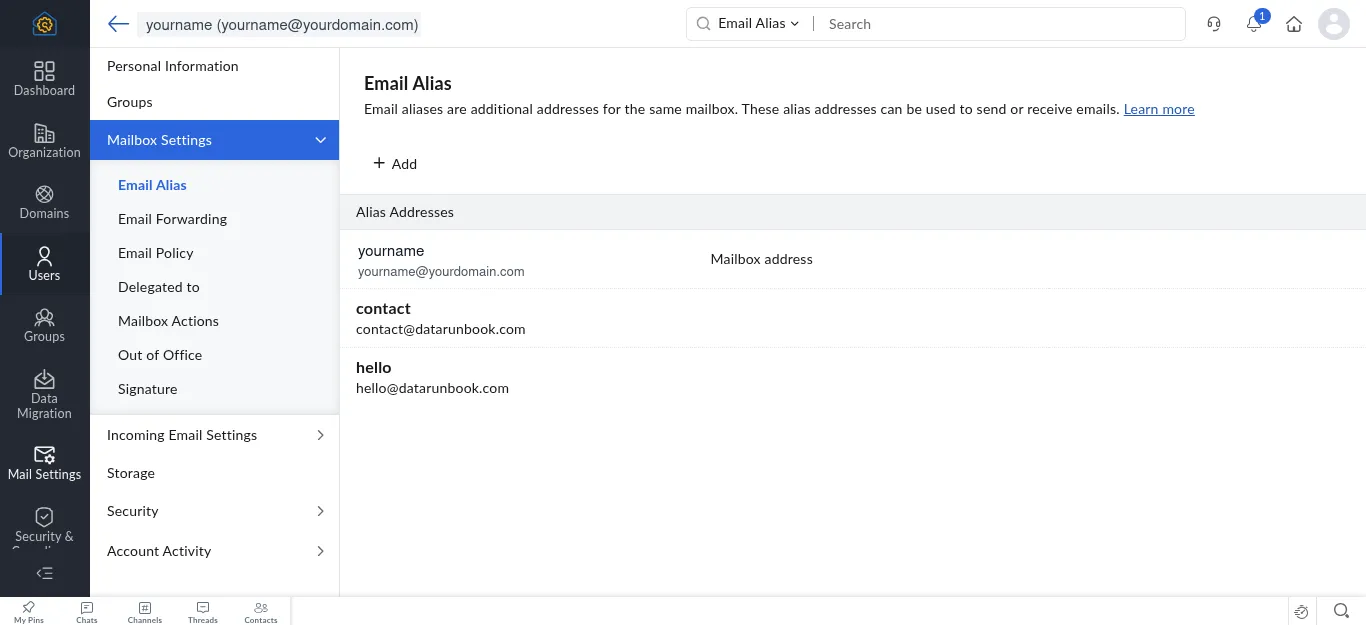This screenshot has width=1366, height=625.
Task: Open the user profile avatar
Action: [1334, 24]
